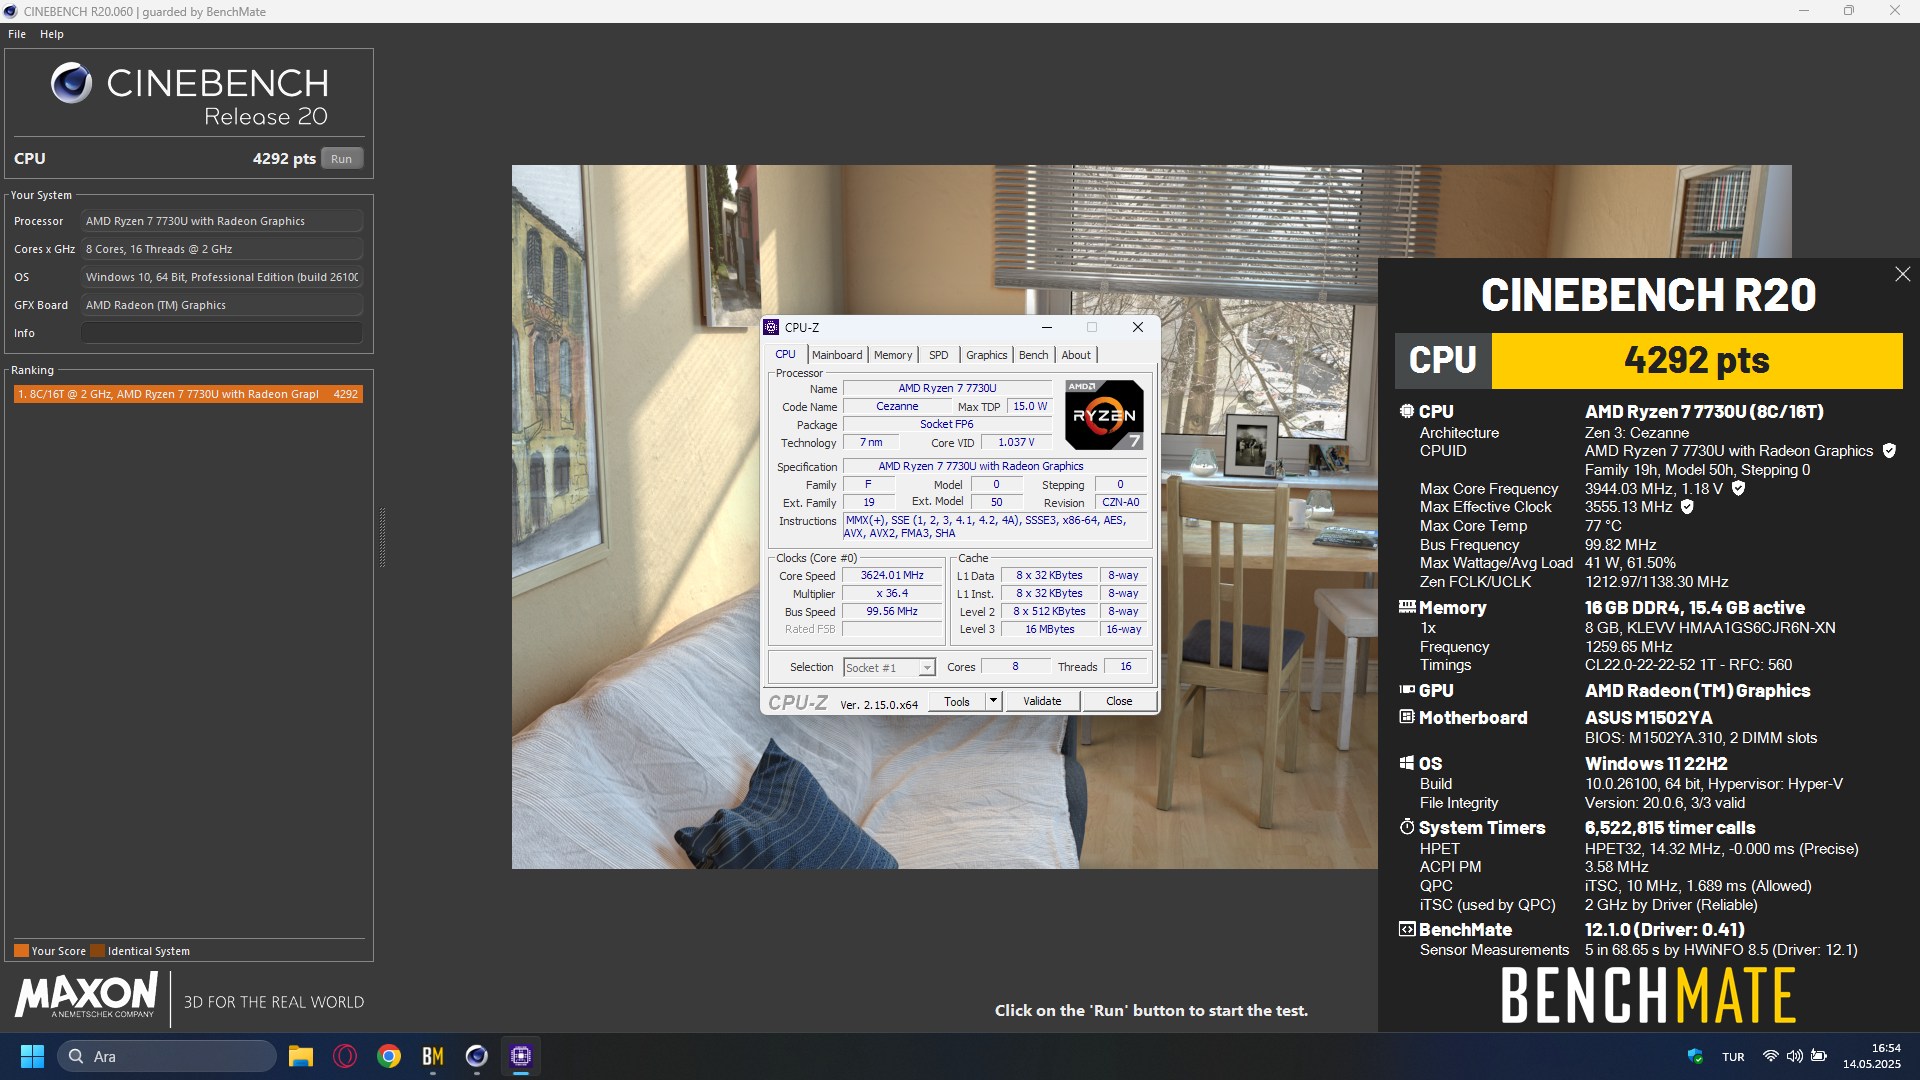
Task: Open File Explorer from taskbar
Action: coord(301,1056)
